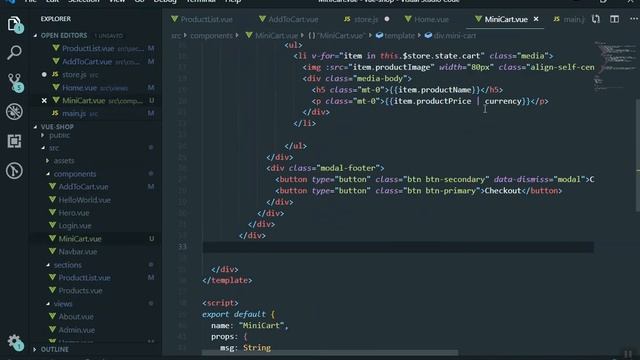Expand the assets folder
Screen dimensions: 640x360
click(x=64, y=161)
